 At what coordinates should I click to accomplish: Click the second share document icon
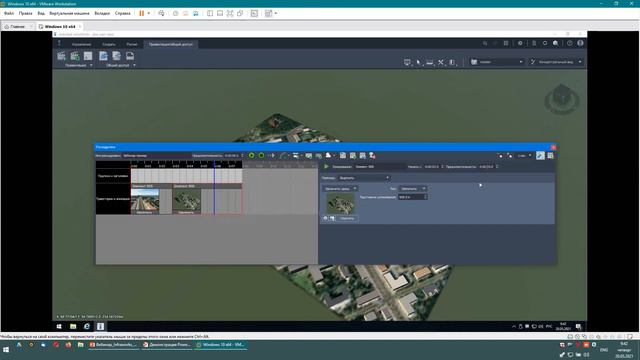[116, 56]
